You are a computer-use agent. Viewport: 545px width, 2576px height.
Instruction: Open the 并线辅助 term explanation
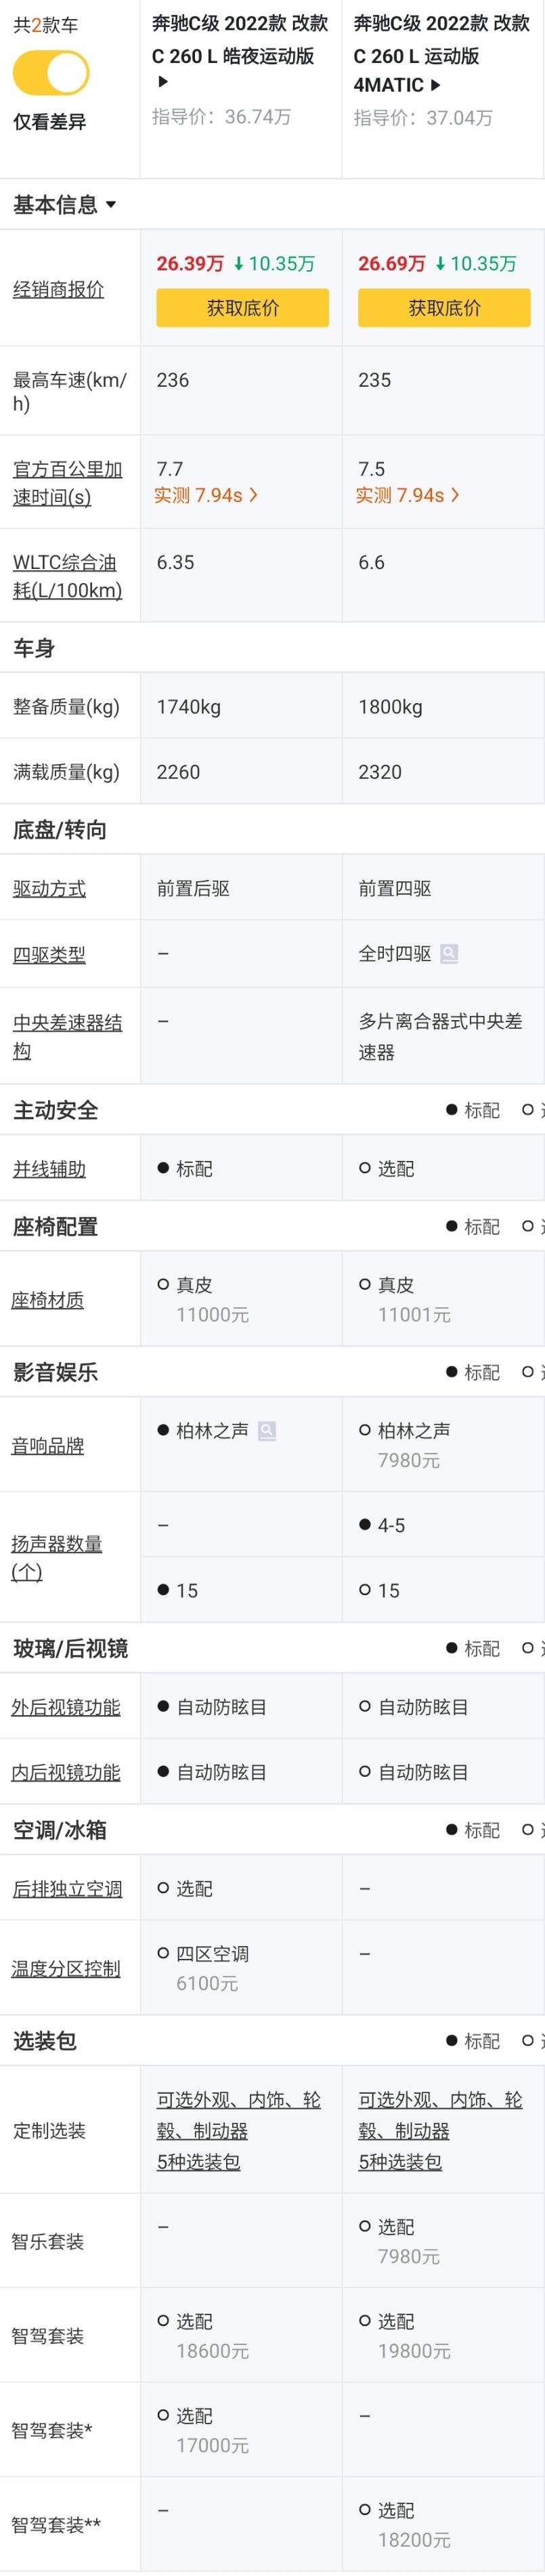[x=49, y=1169]
